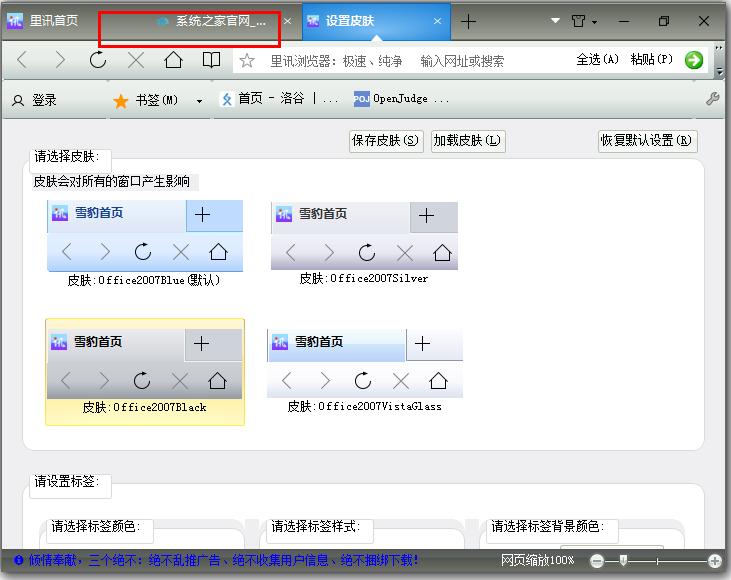Screen dimensions: 731x580
Task: Adjust the page zoom slider handle
Action: (x=623, y=561)
